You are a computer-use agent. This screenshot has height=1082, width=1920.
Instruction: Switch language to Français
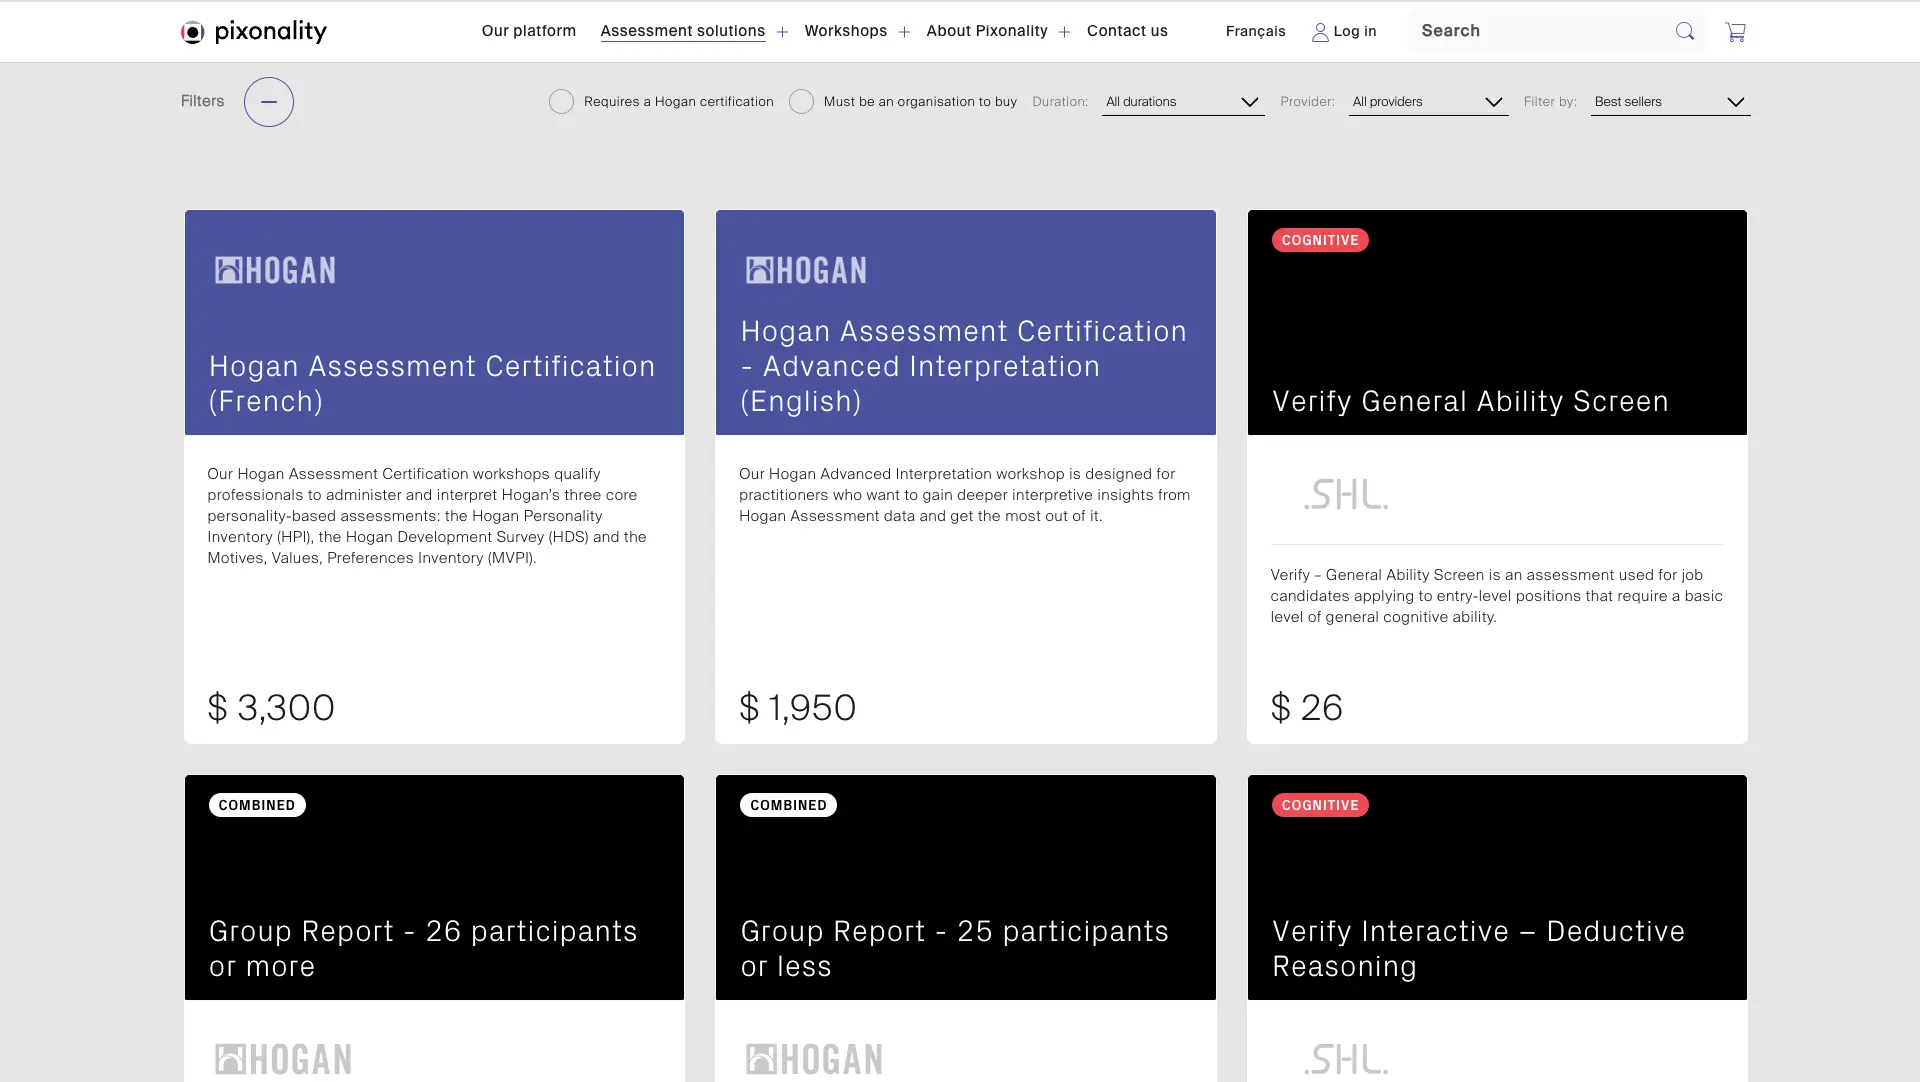[1255, 32]
